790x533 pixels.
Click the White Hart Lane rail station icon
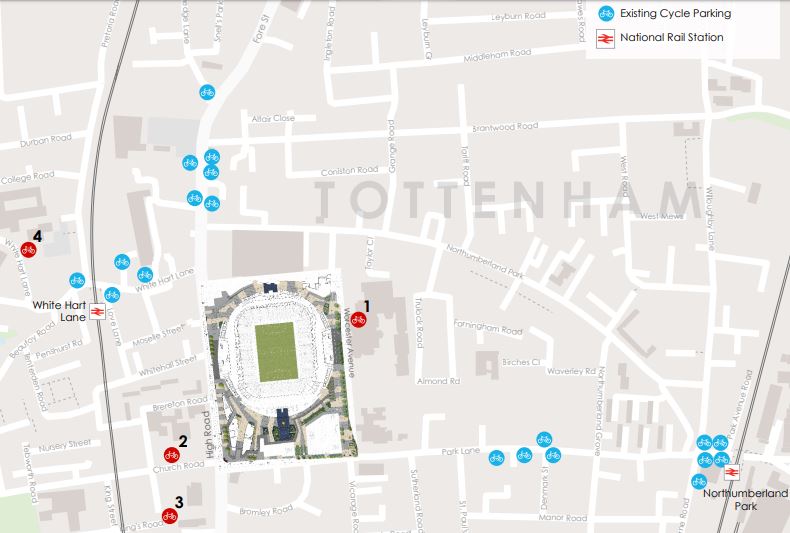click(97, 311)
